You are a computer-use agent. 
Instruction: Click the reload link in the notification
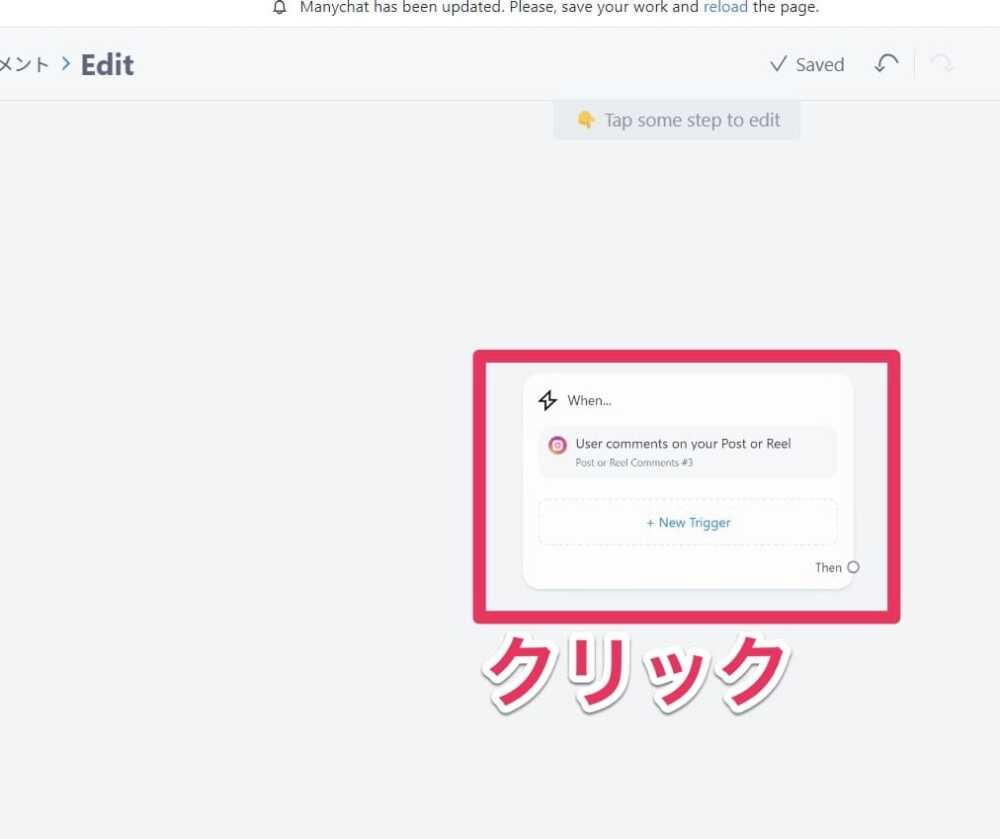[x=725, y=7]
